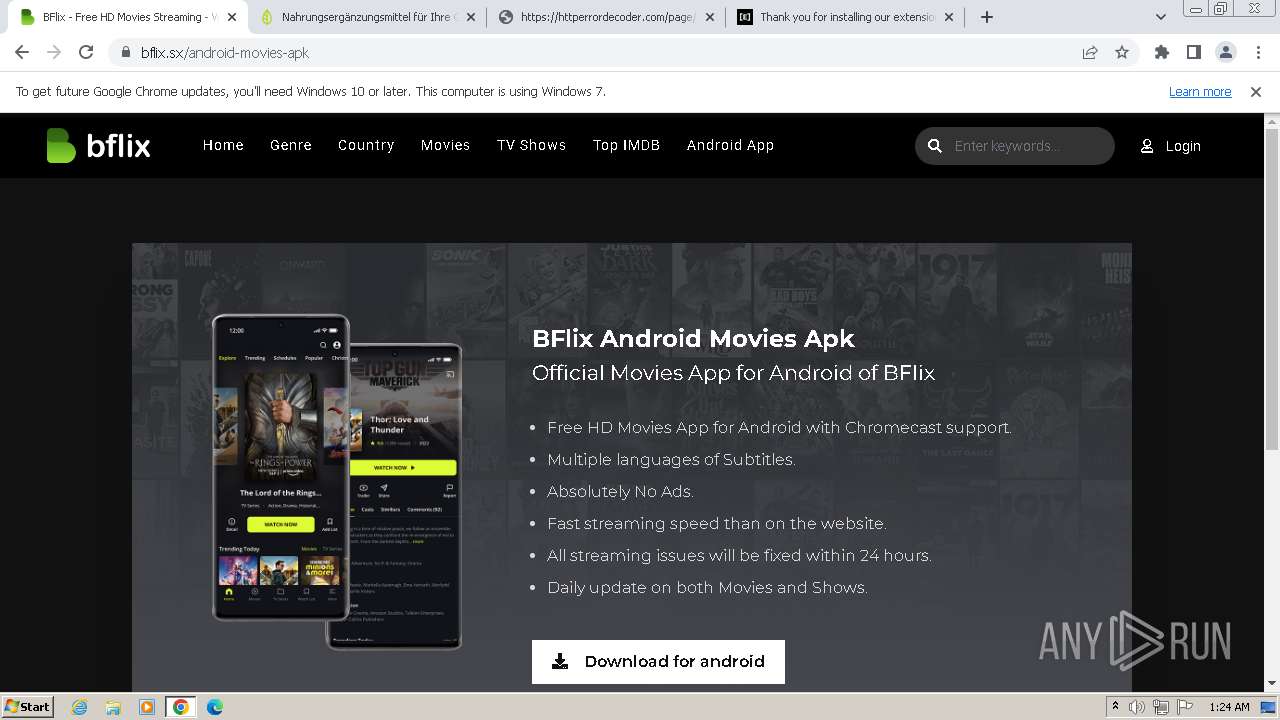Close the 'Thank you for installing' tab
1280x720 pixels.
click(949, 17)
